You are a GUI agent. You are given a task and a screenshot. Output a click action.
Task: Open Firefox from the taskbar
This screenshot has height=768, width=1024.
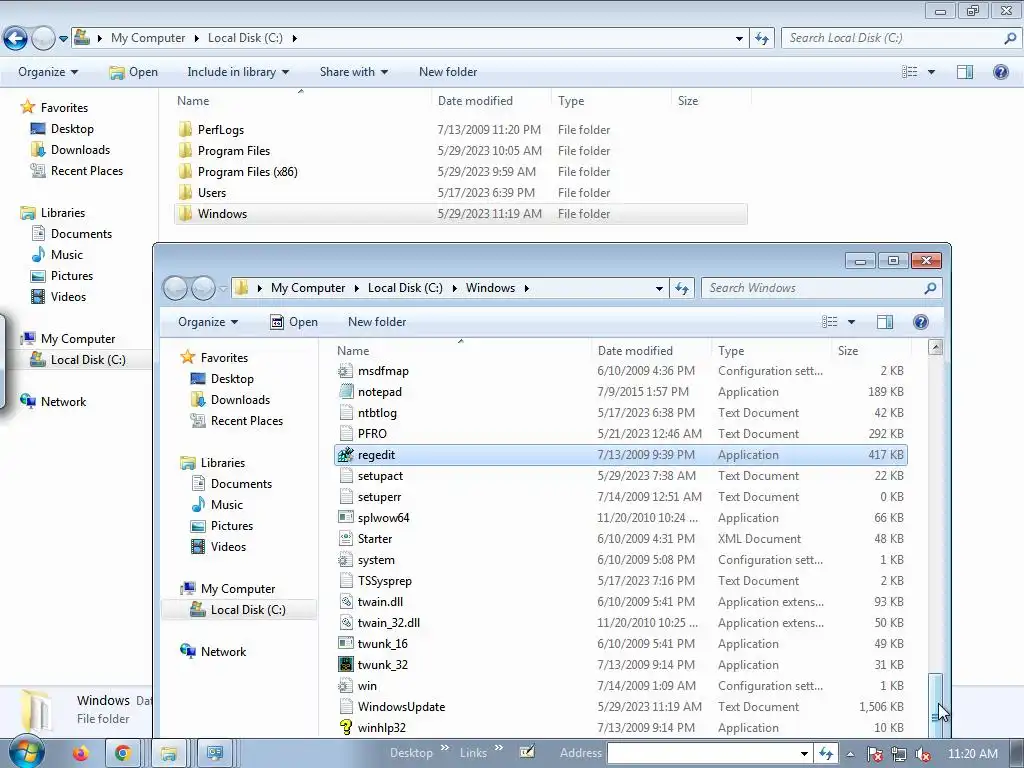coord(80,754)
